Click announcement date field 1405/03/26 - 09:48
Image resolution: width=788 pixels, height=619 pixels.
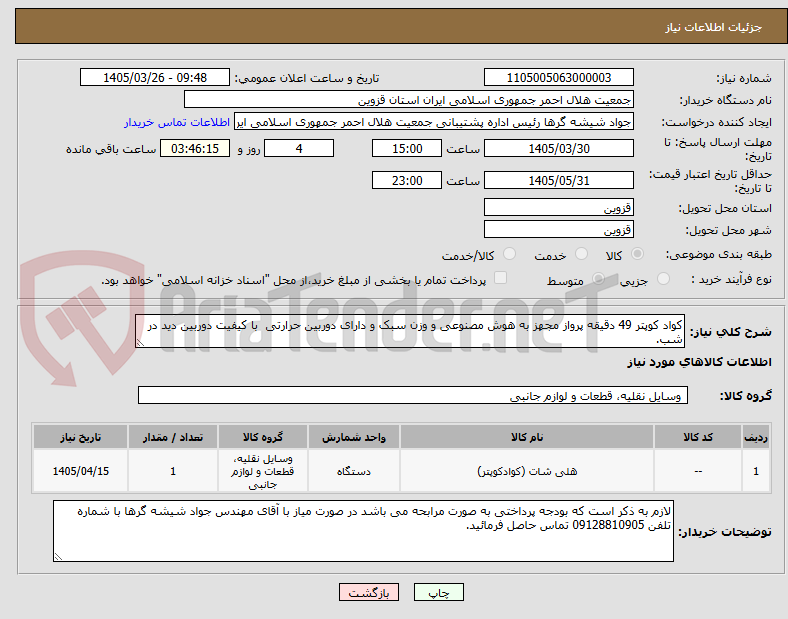(x=155, y=77)
